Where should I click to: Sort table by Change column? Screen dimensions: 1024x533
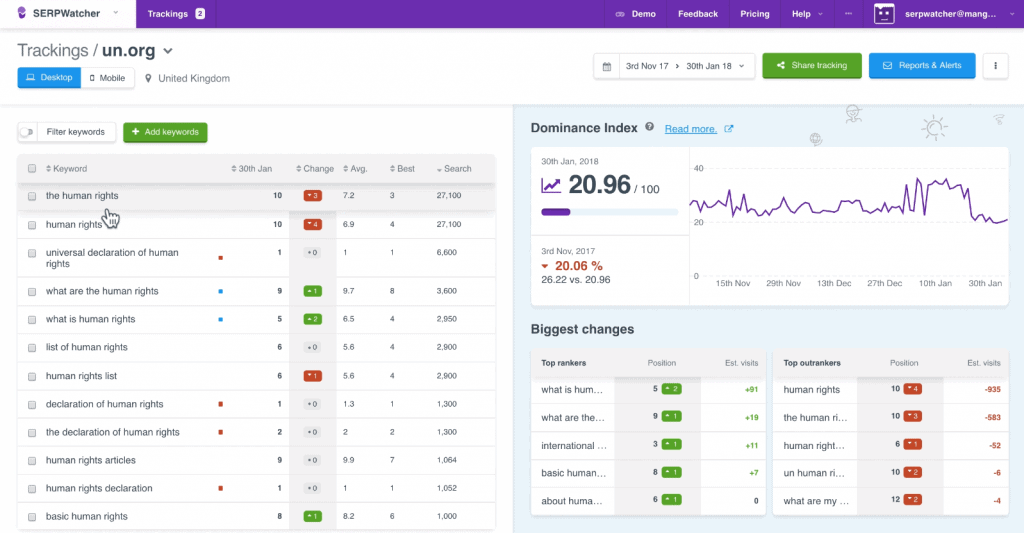pyautogui.click(x=315, y=169)
